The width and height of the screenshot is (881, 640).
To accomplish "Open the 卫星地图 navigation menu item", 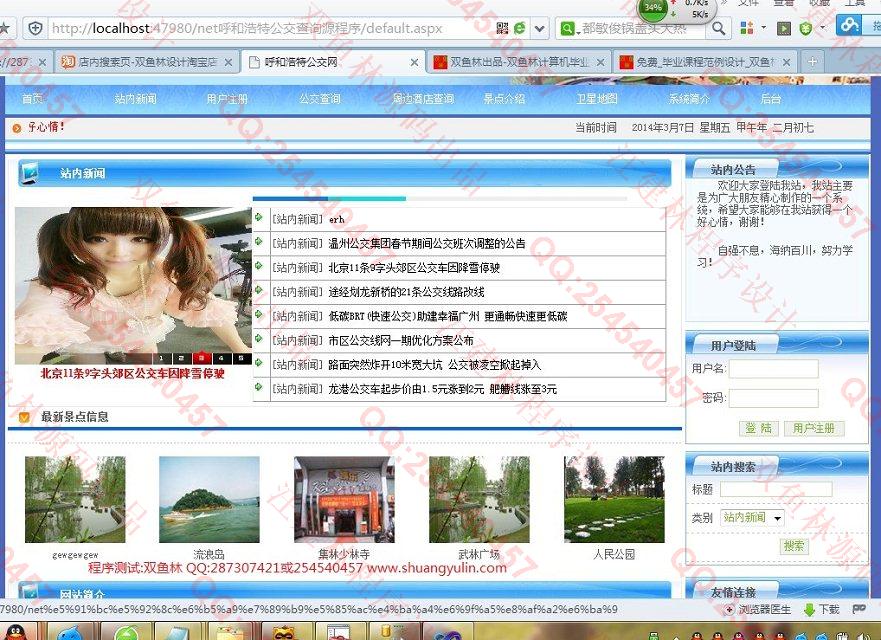I will pyautogui.click(x=597, y=99).
